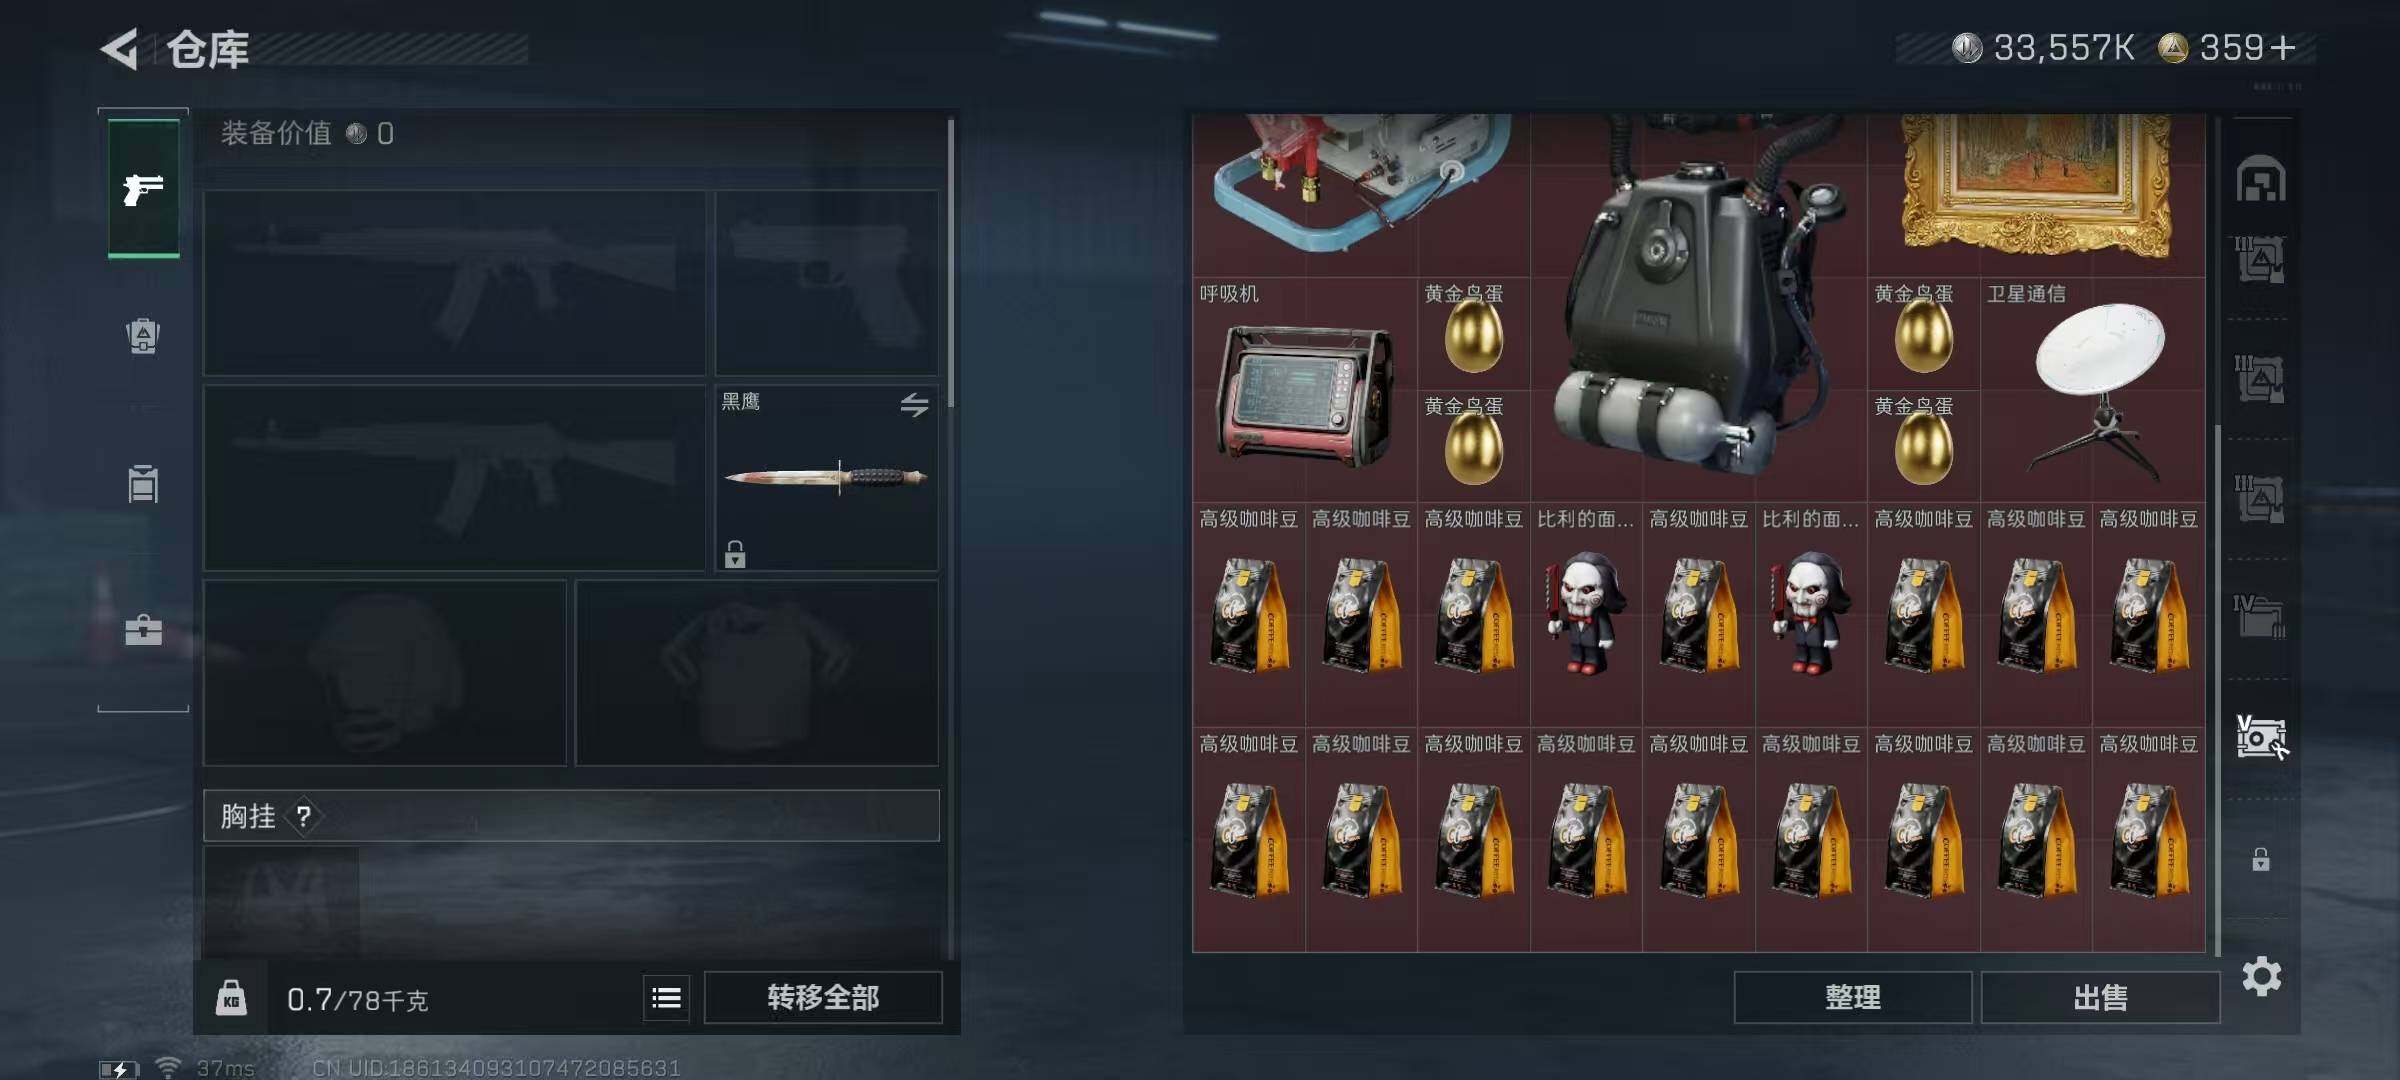Click the locked storage slot padlock icon

click(2261, 859)
